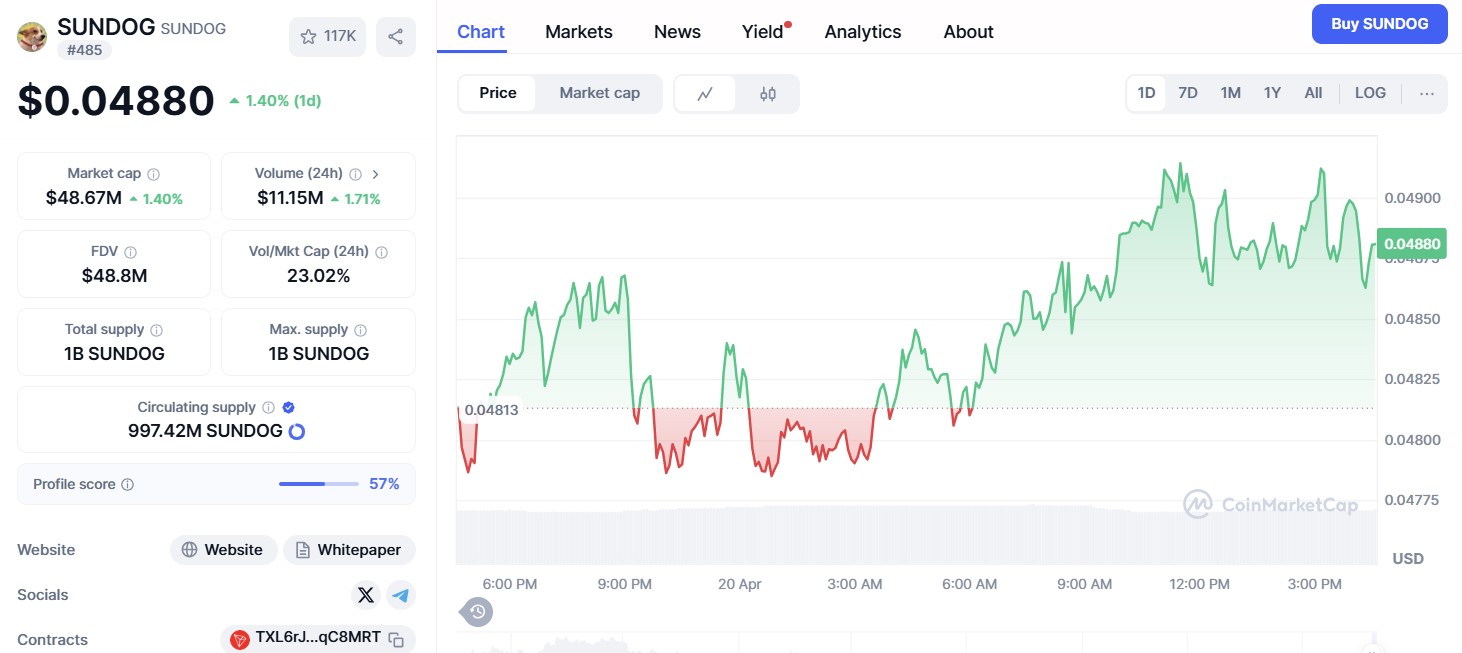Click the Market cap info icon

[153, 174]
